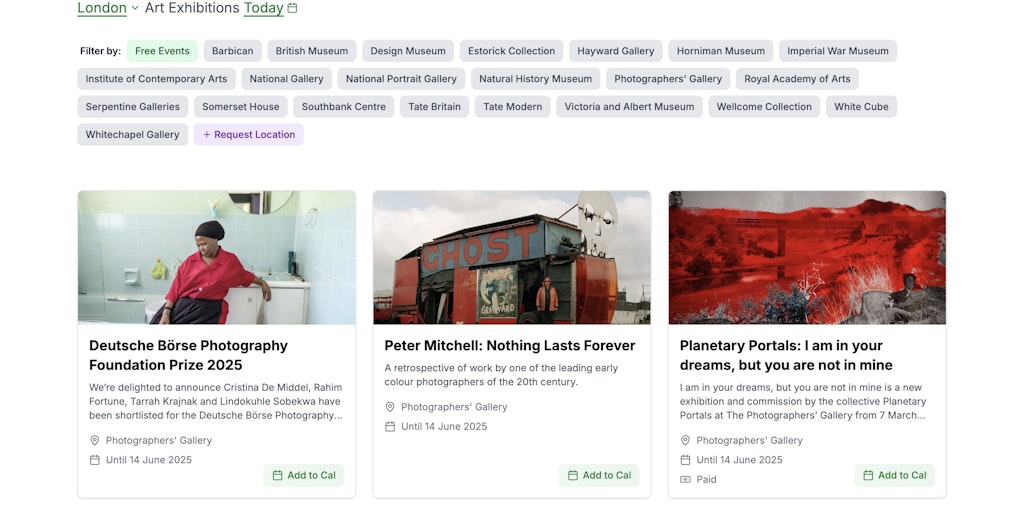Click the Request Location button
Screen dimensions: 1024x512
click(x=249, y=135)
